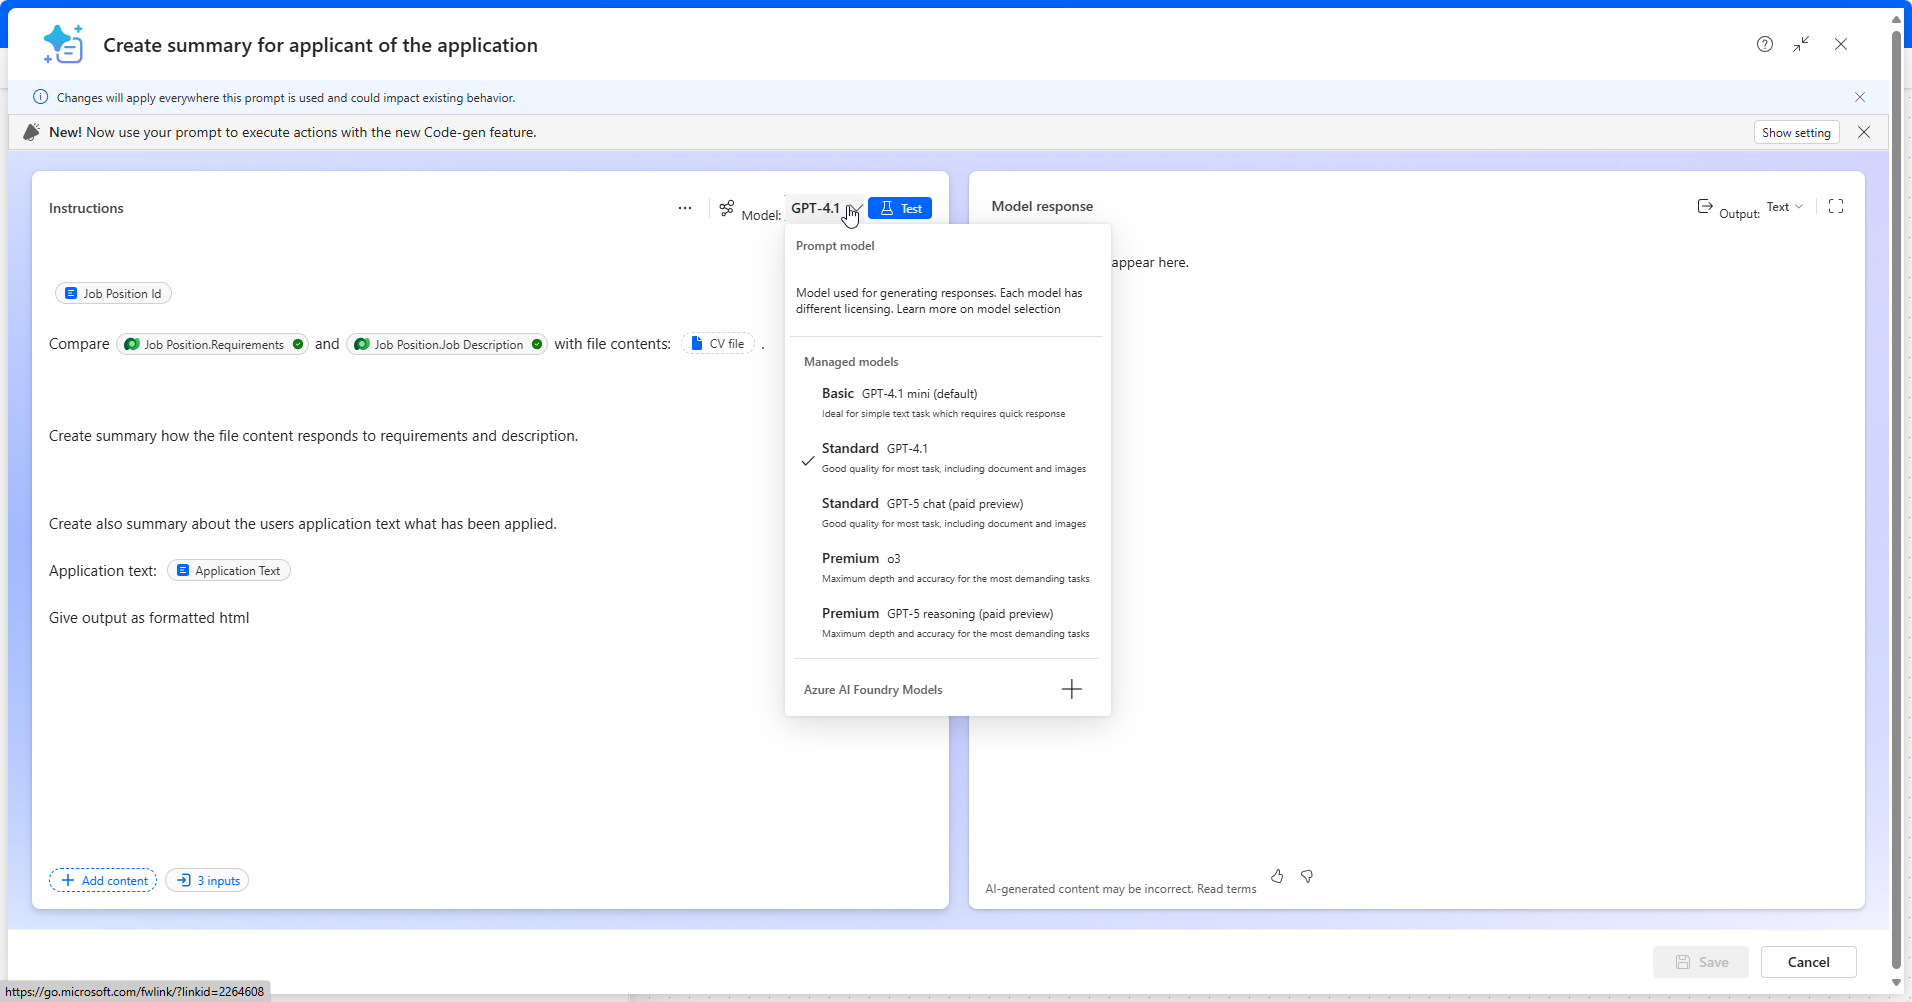The height and width of the screenshot is (1002, 1912).
Task: Click the share connections icon beside Model
Action: [x=727, y=208]
